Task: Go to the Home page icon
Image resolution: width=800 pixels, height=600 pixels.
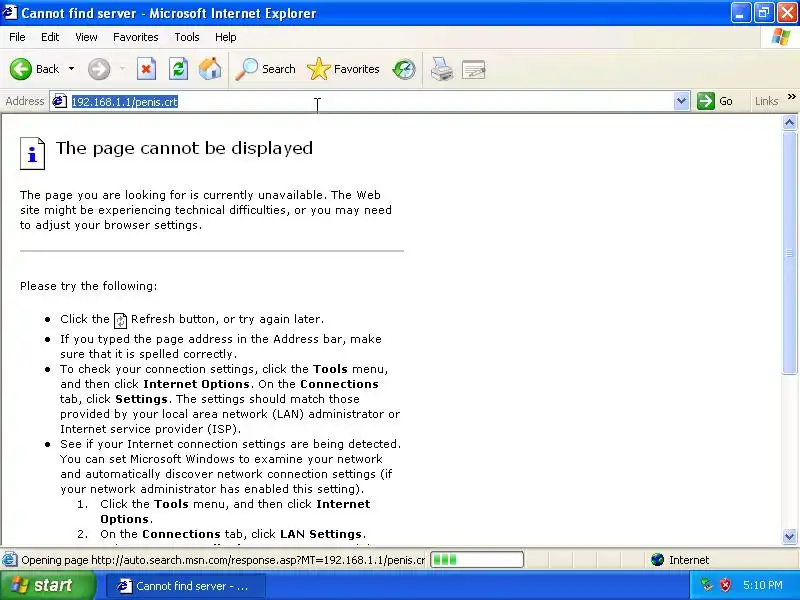Action: (x=210, y=69)
